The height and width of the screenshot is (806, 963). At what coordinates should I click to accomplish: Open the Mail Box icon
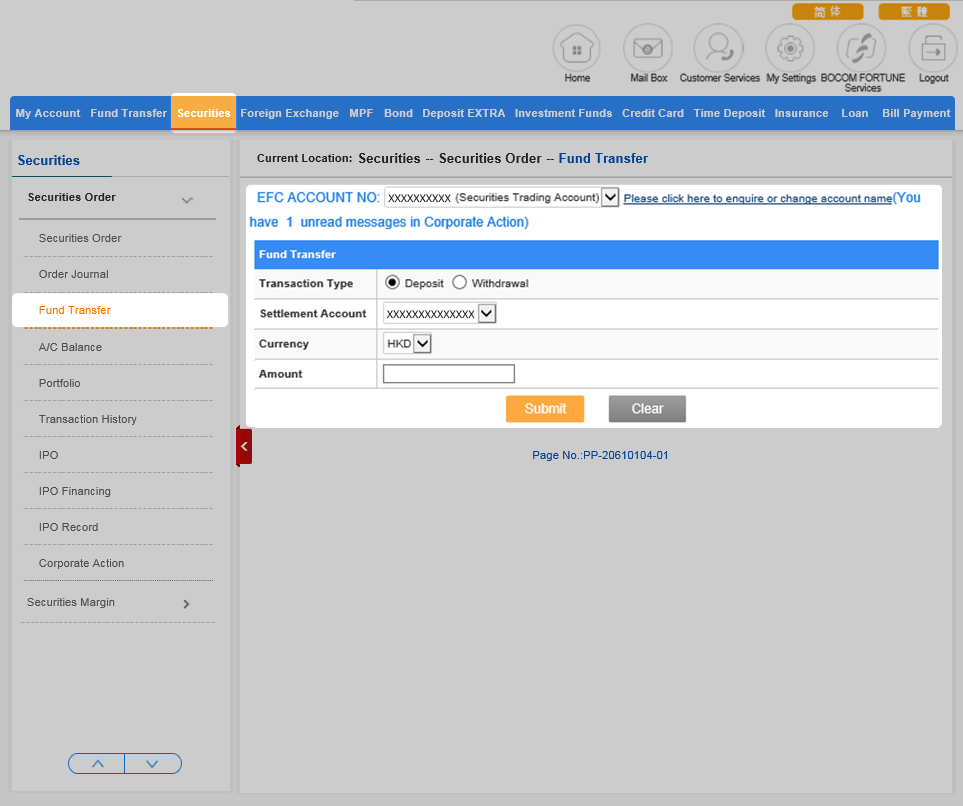[648, 48]
